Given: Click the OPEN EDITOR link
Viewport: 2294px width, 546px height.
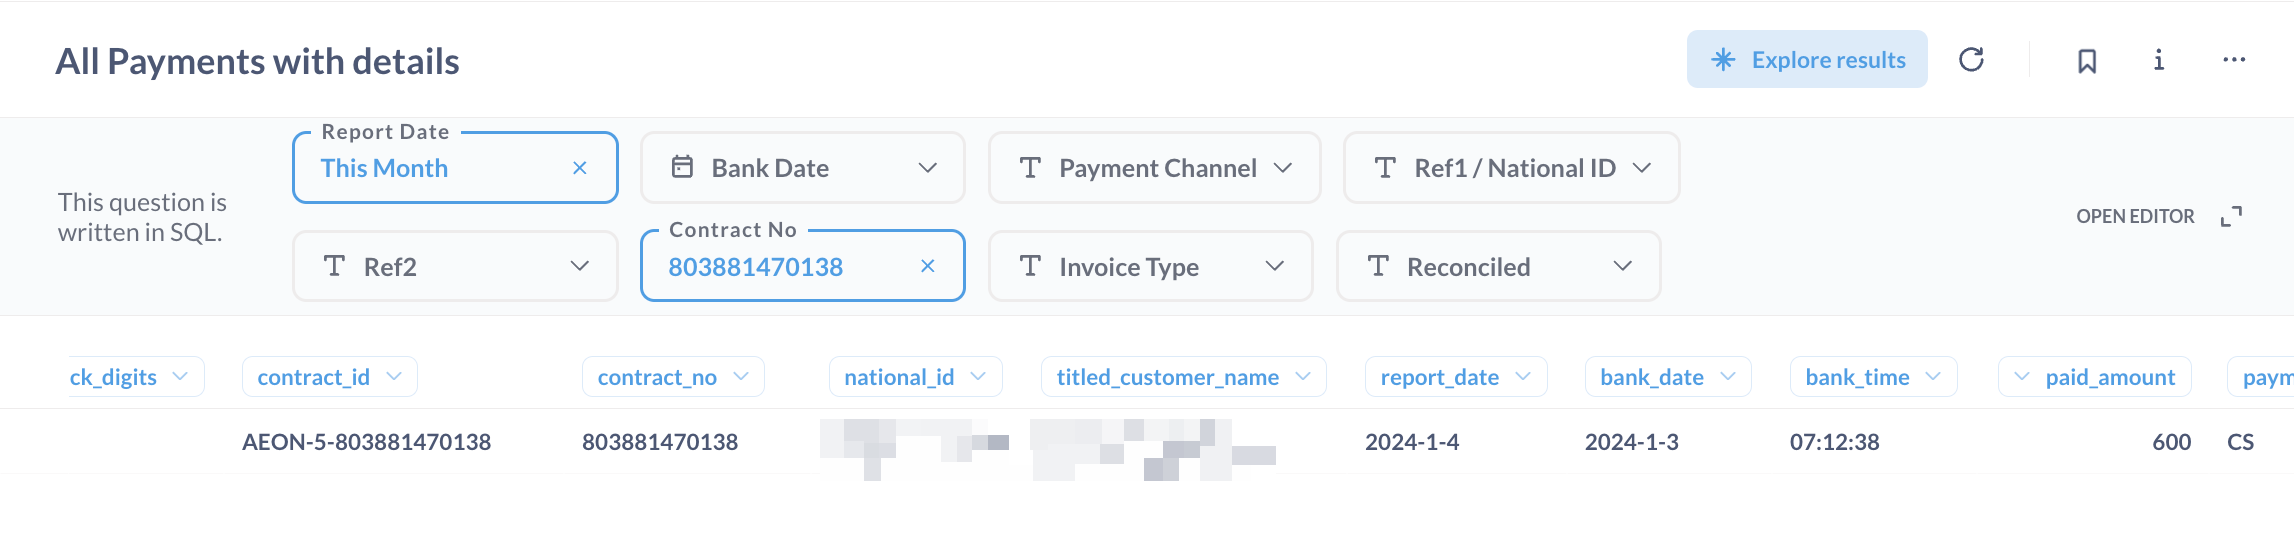Looking at the screenshot, I should [x=2135, y=217].
